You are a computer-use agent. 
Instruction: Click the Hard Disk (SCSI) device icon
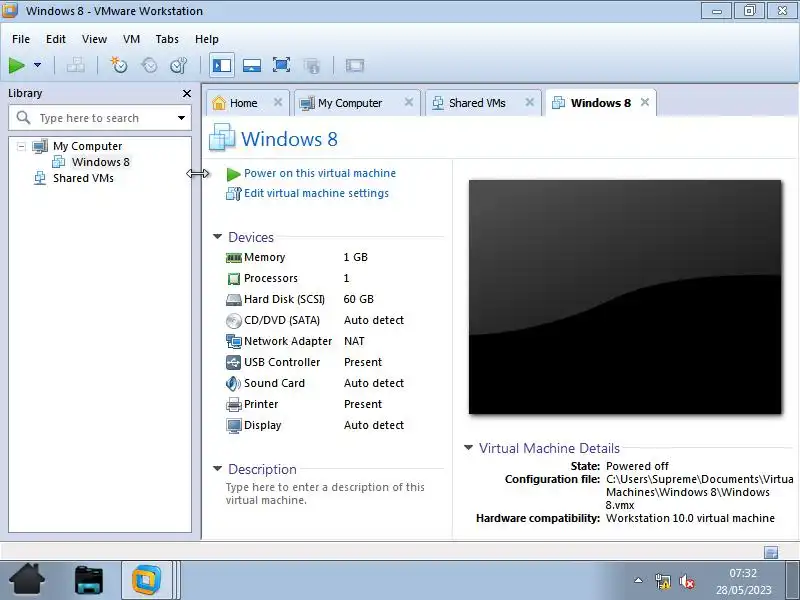[x=234, y=299]
